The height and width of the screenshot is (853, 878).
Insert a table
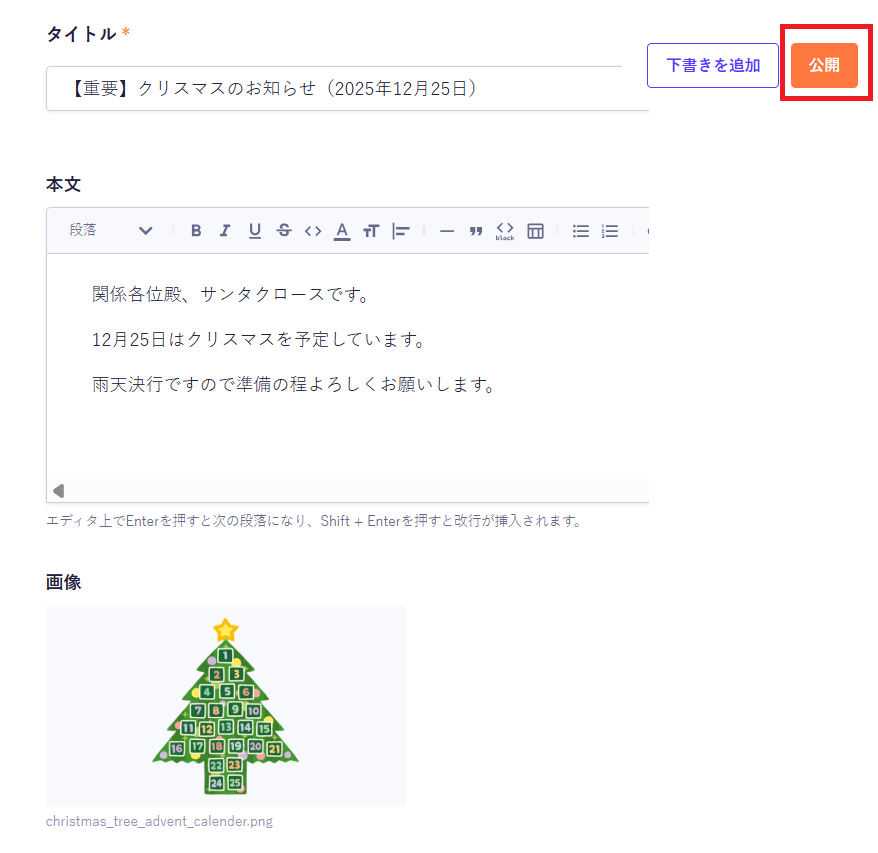click(x=535, y=231)
